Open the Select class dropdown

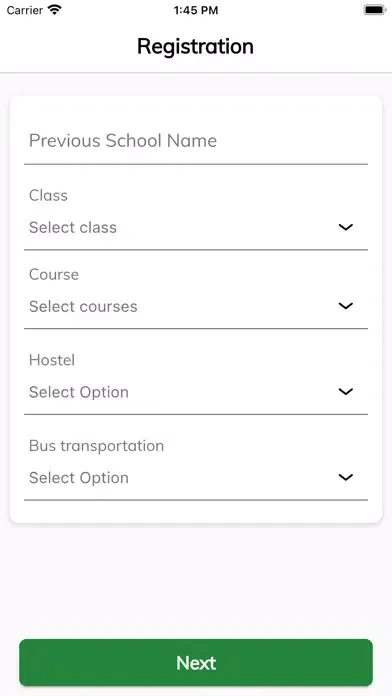(196, 228)
